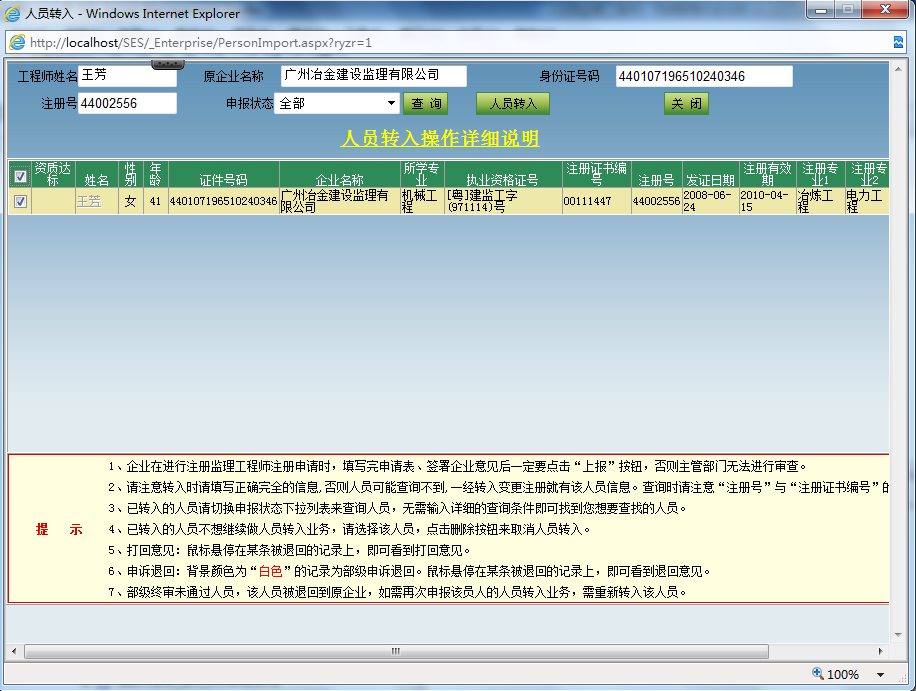Click the 证件号码 column header
916x691 pixels.
pos(223,180)
